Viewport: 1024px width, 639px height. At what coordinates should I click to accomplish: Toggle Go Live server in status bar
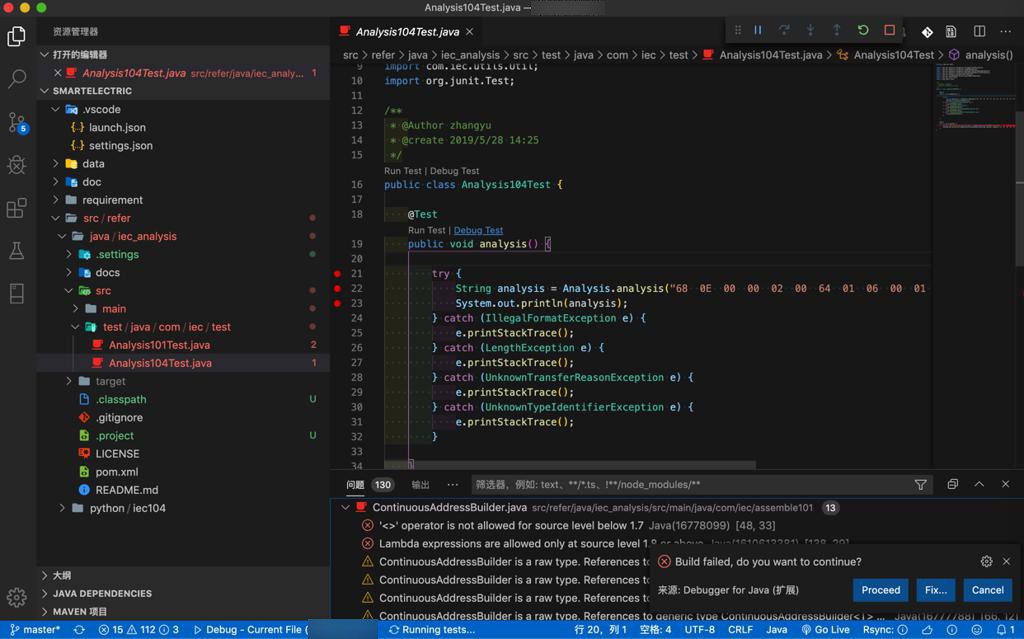tap(825, 630)
